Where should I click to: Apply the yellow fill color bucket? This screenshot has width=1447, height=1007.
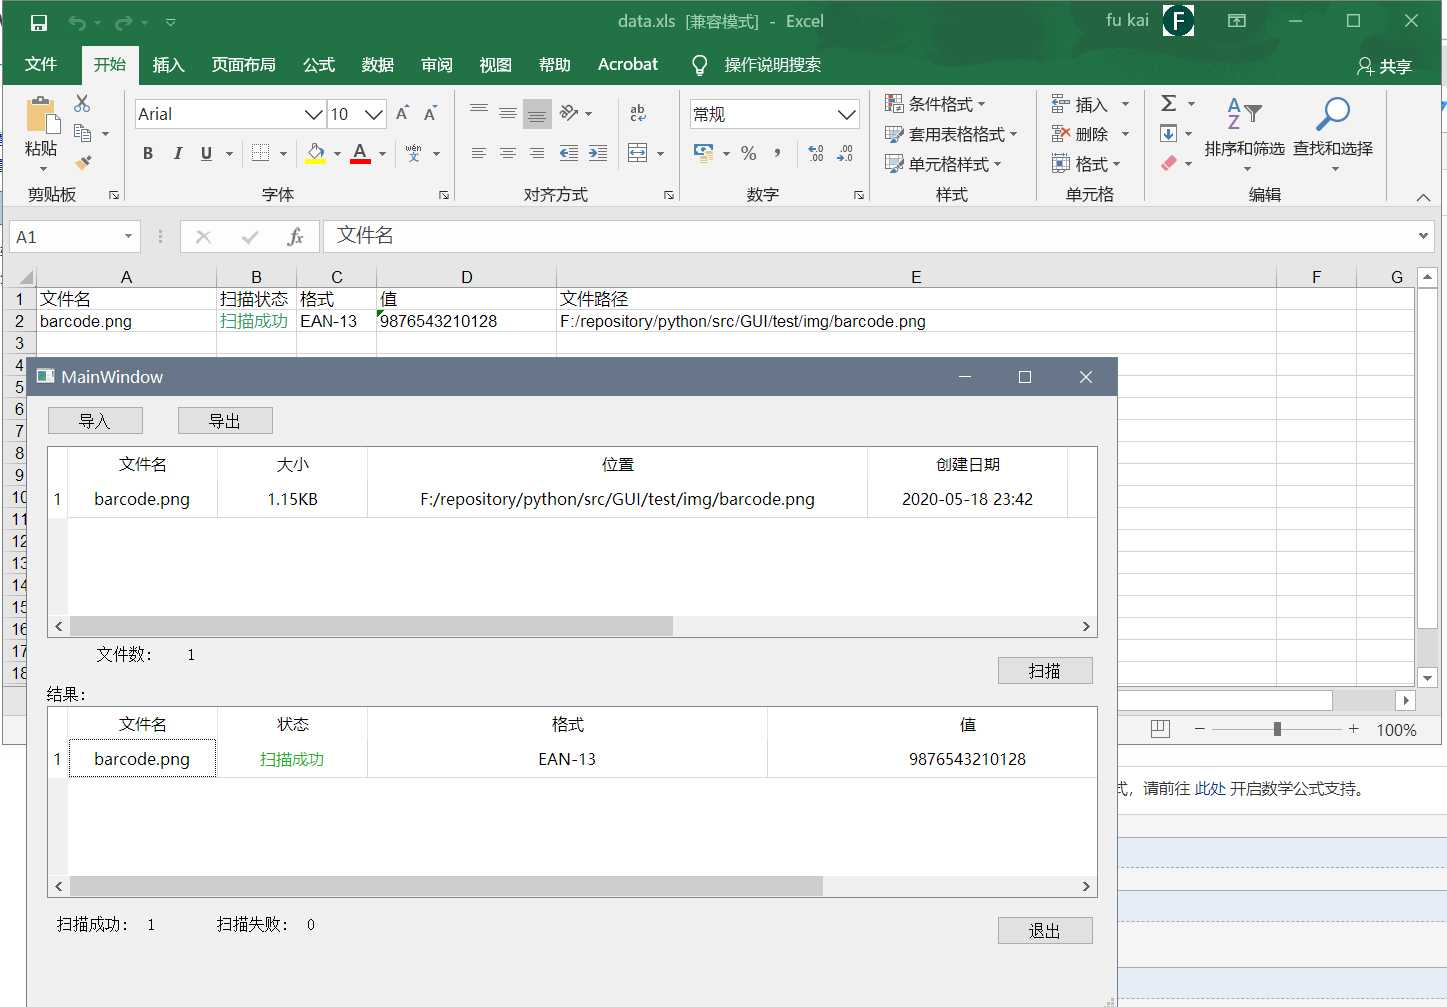tap(316, 153)
